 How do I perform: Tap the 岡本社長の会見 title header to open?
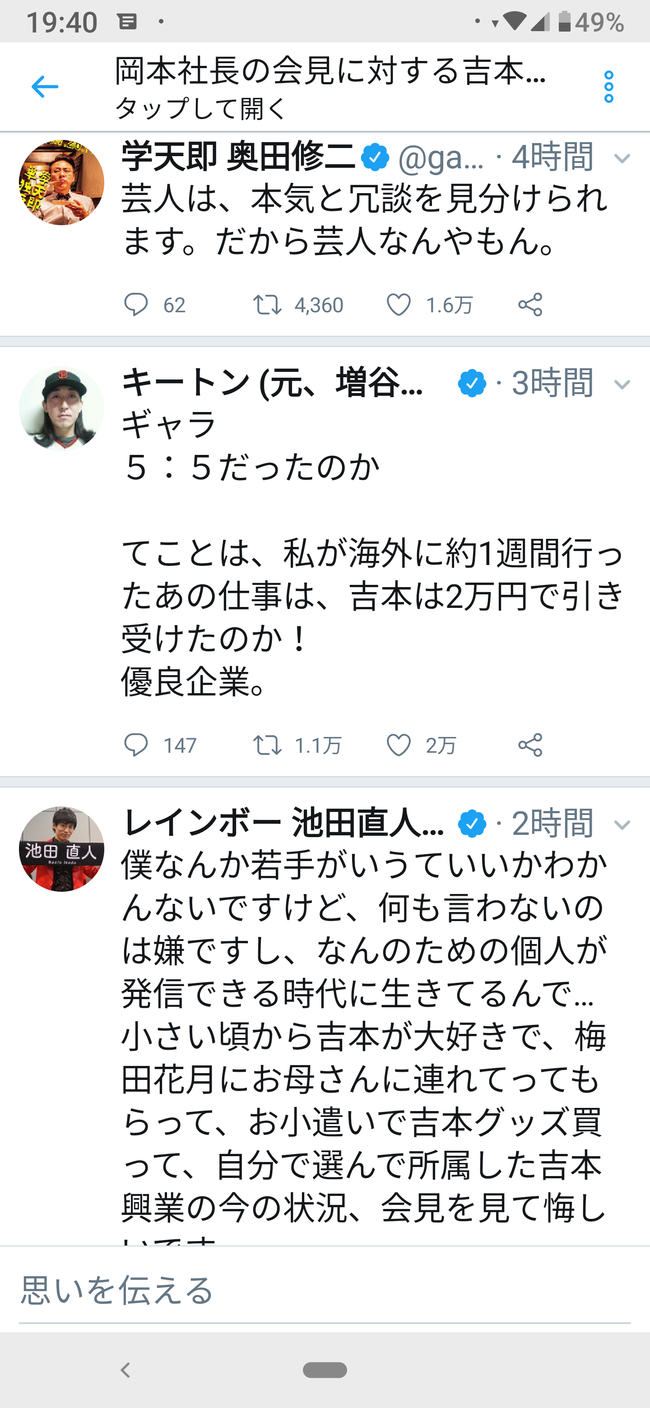tap(331, 87)
